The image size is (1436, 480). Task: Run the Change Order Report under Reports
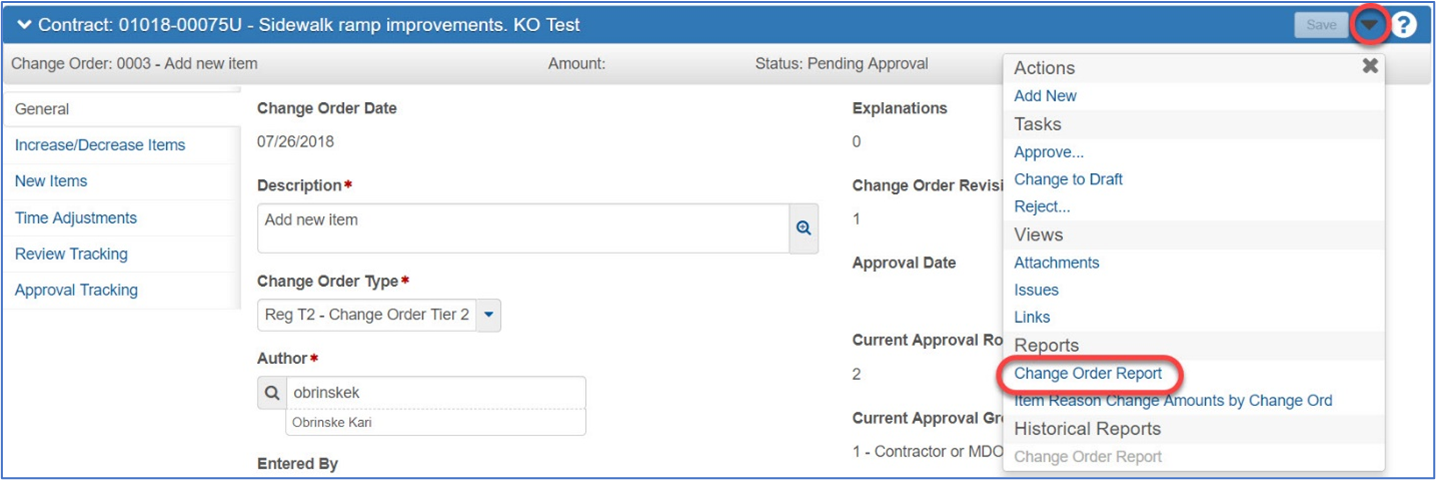pos(1088,373)
